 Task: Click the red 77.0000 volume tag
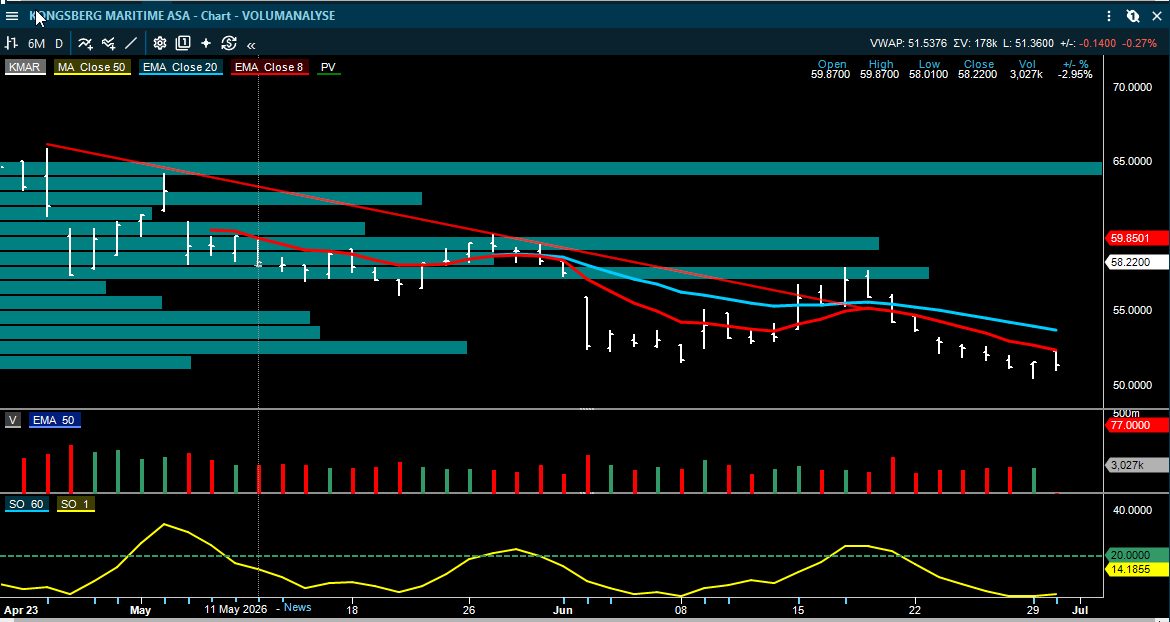[x=1137, y=424]
